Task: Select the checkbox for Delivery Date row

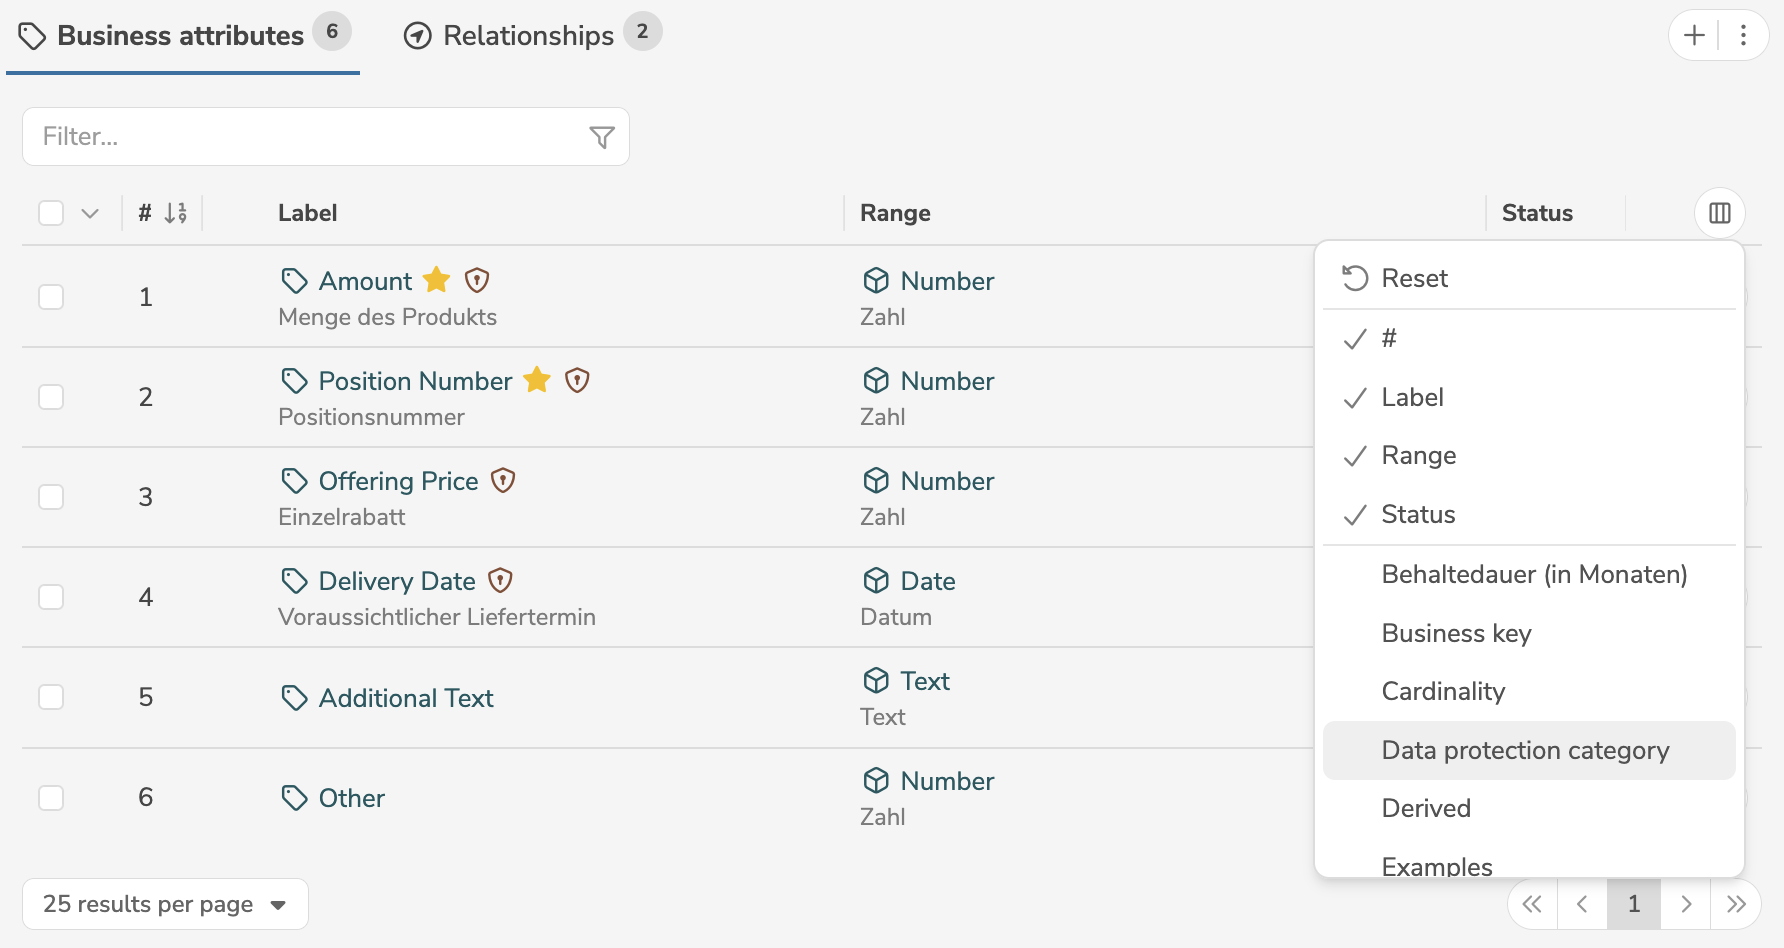Action: pos(51,597)
